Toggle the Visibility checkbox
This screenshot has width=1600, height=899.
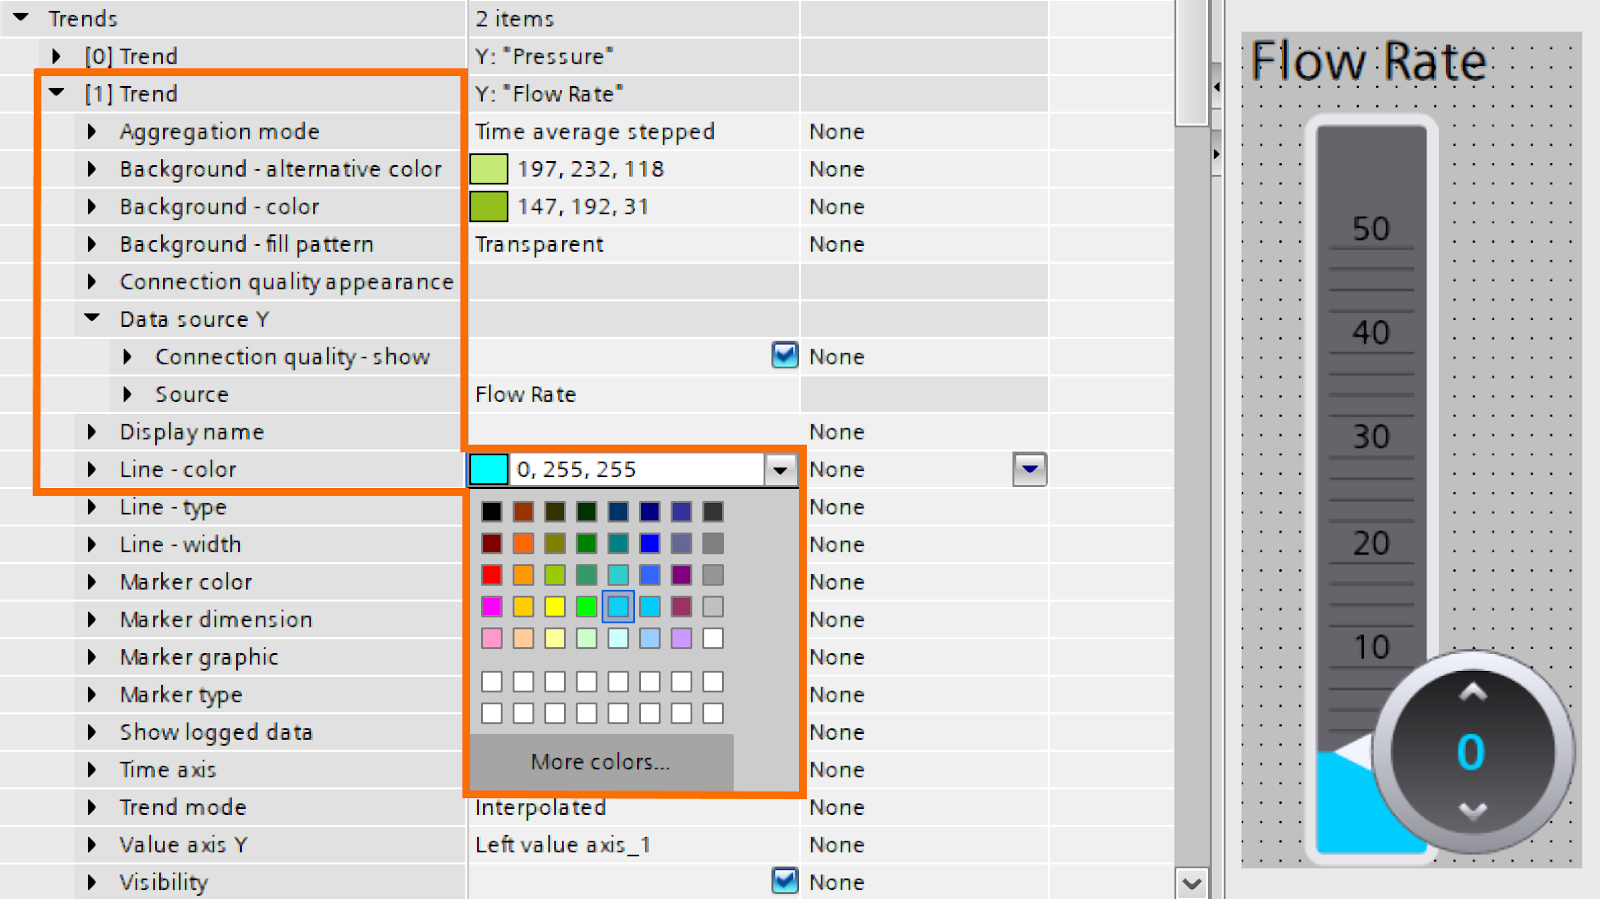click(785, 880)
